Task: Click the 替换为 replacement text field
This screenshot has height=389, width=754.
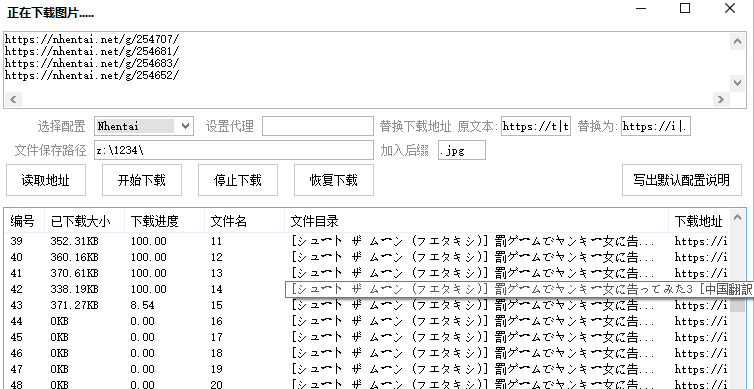Action: pos(656,126)
